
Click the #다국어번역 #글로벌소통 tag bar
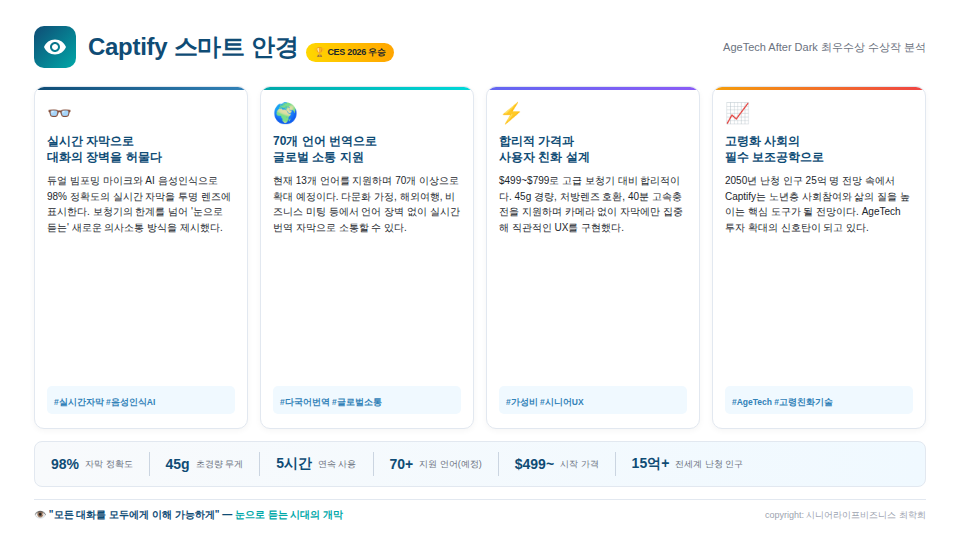click(367, 400)
